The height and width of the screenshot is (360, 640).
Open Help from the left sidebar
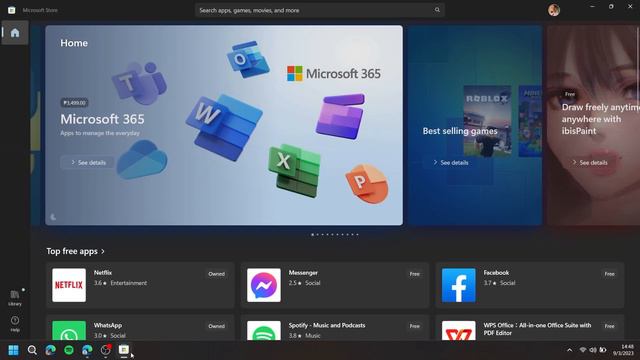[x=15, y=324]
